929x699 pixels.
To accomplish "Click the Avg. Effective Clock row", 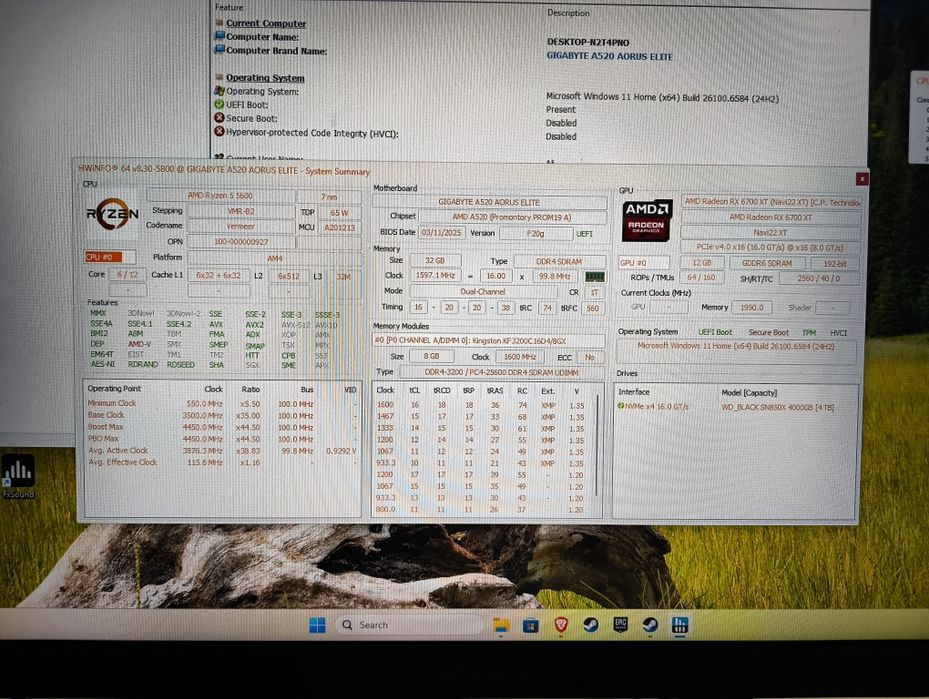I will tap(222, 462).
